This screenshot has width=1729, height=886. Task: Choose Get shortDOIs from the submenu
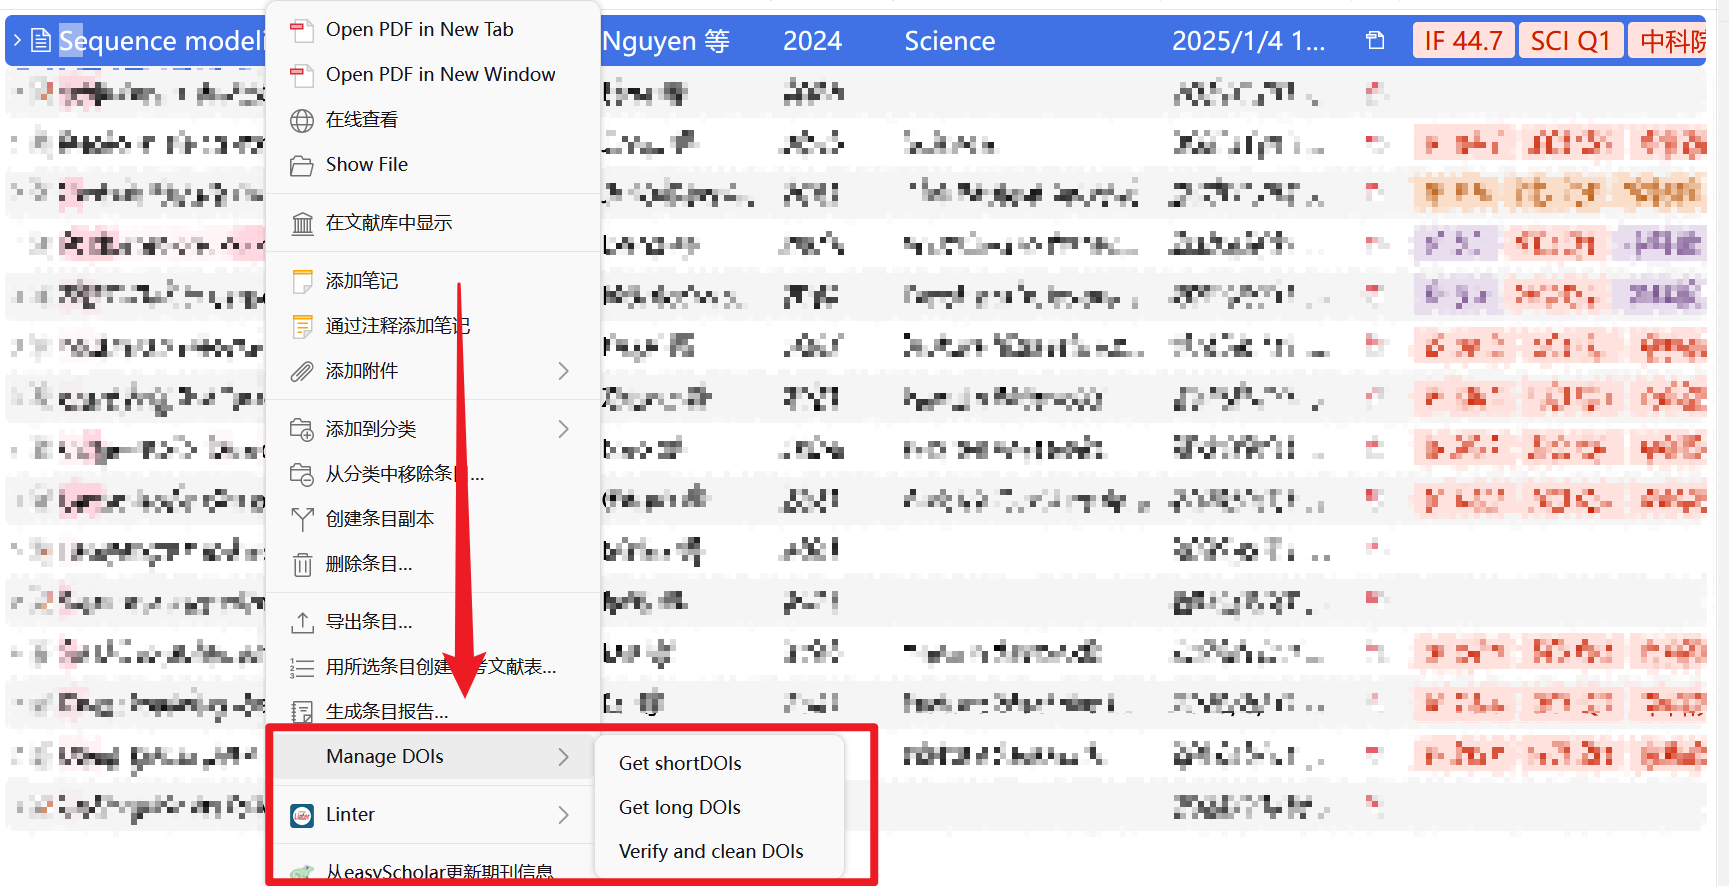[680, 763]
